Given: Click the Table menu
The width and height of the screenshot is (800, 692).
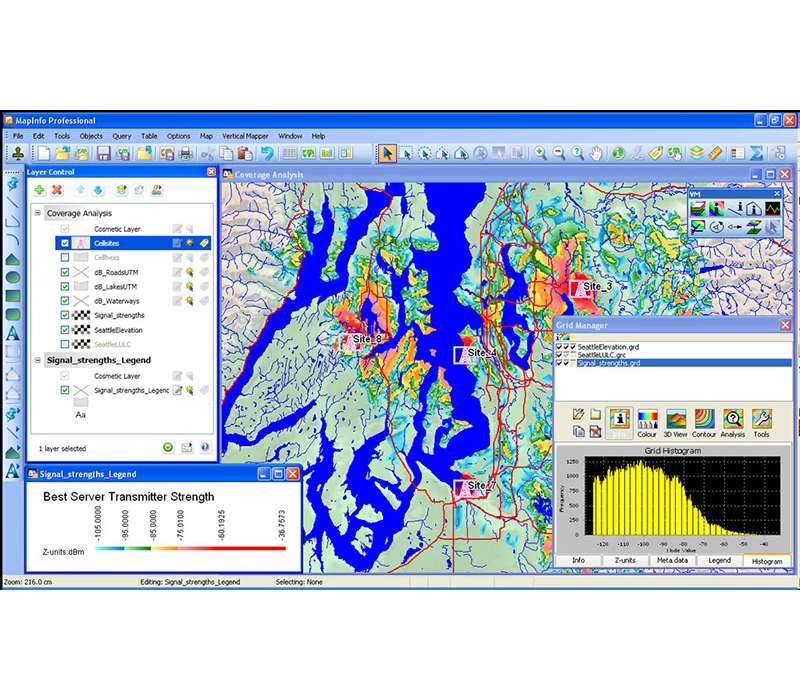Looking at the screenshot, I should pyautogui.click(x=149, y=136).
